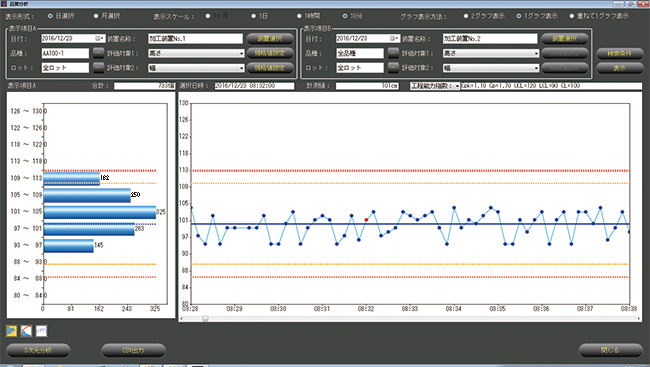The image size is (650, 367).
Task: Click the 装置名称 field showing 加工装置No.2
Action: [x=490, y=39]
